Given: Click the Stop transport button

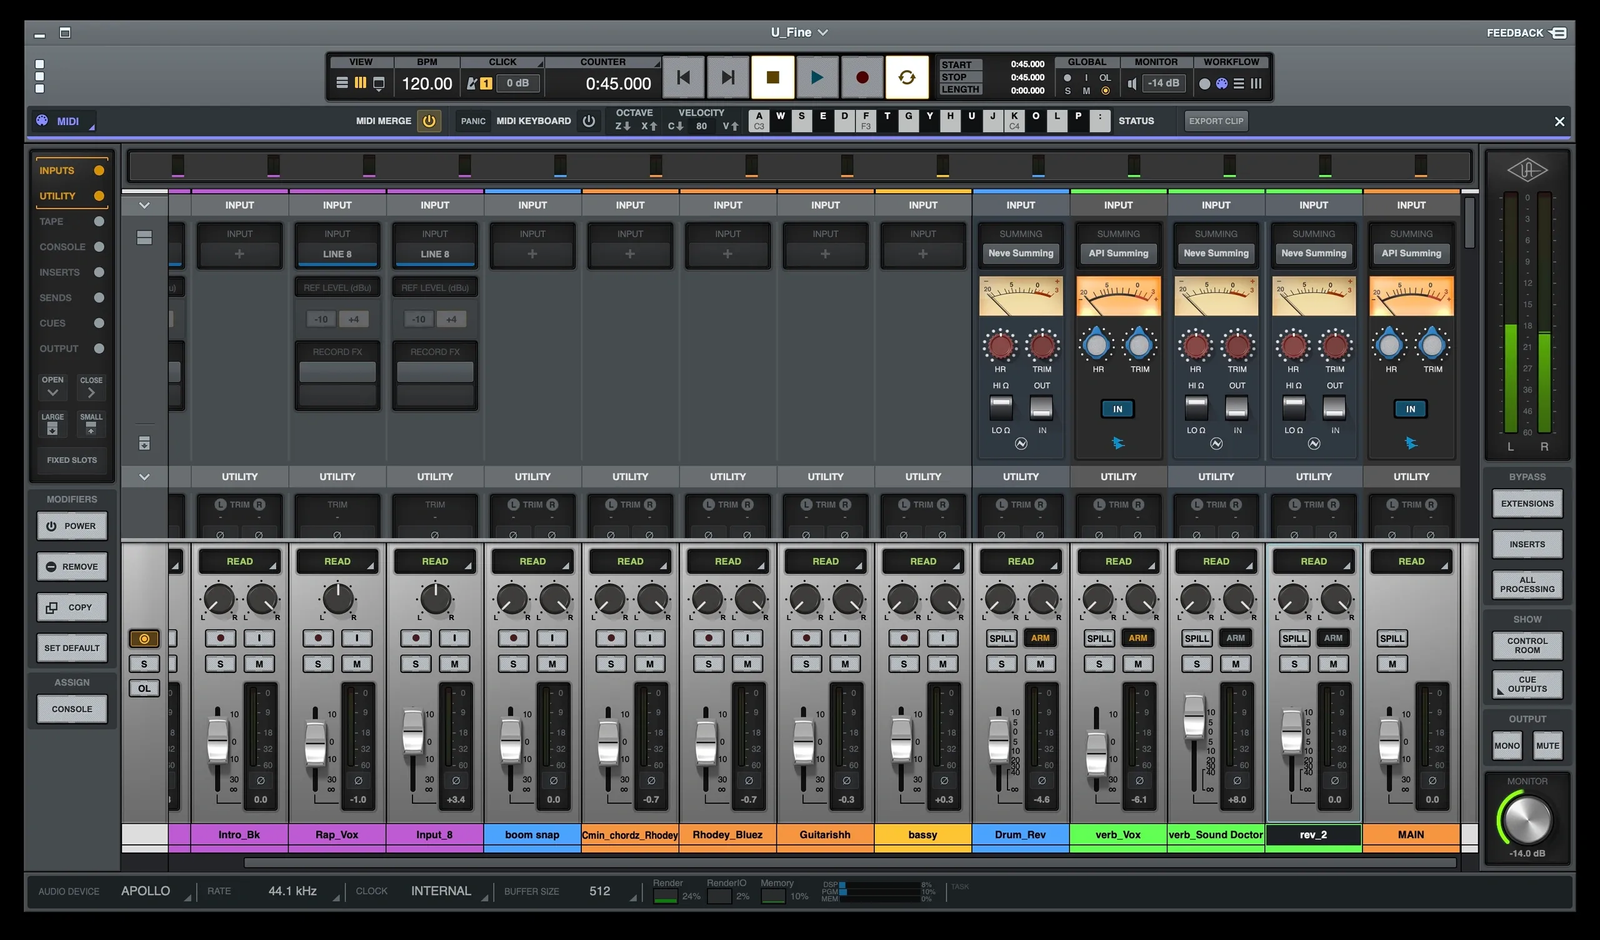Looking at the screenshot, I should pos(772,77).
